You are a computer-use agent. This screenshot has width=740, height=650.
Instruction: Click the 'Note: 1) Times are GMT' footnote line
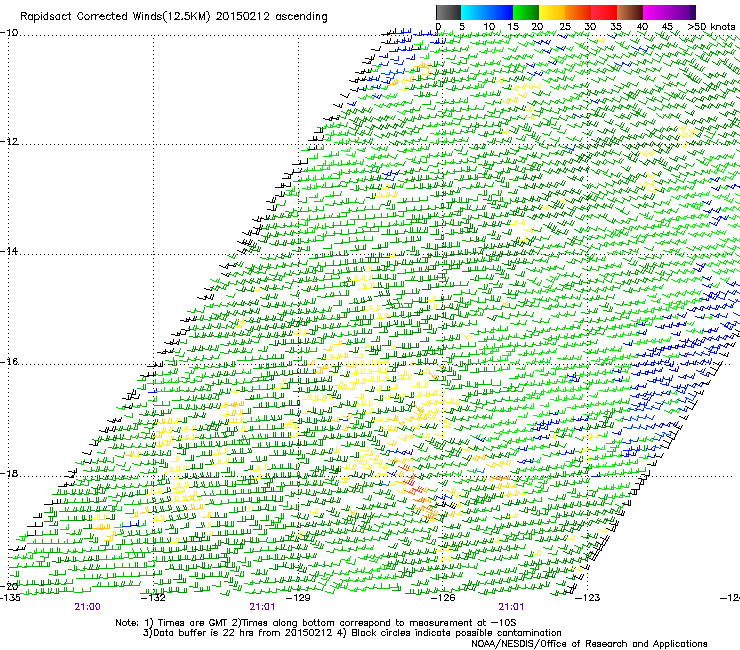tap(316, 623)
